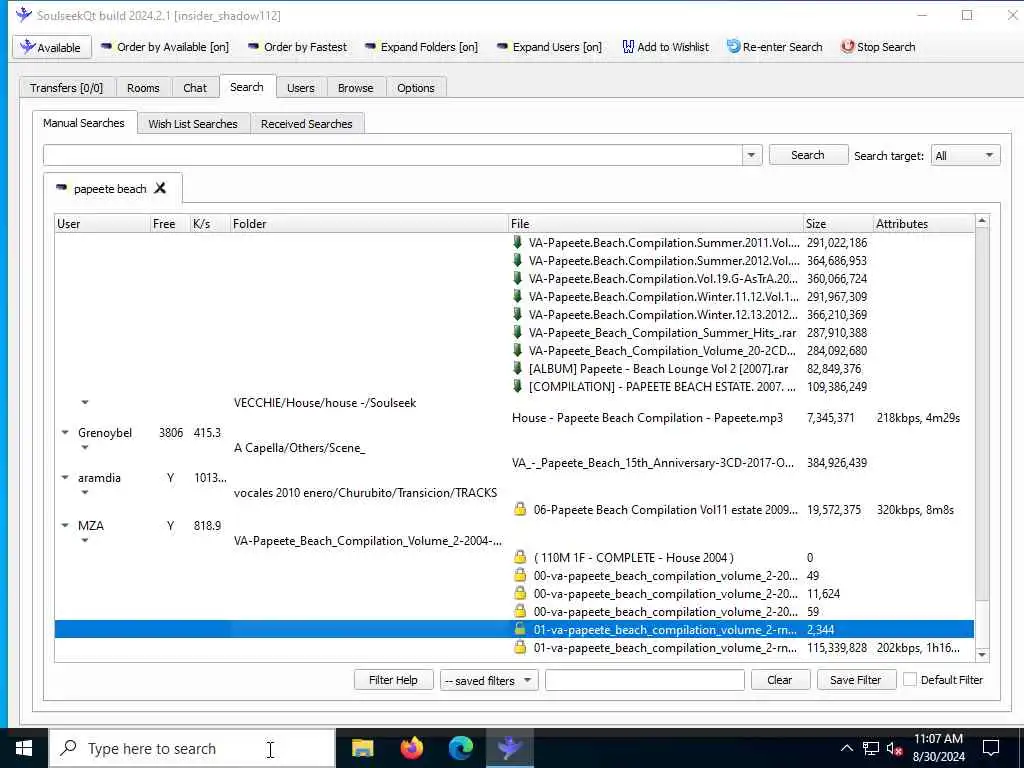The image size is (1024, 768).
Task: Open the saved filters dropdown
Action: [488, 680]
